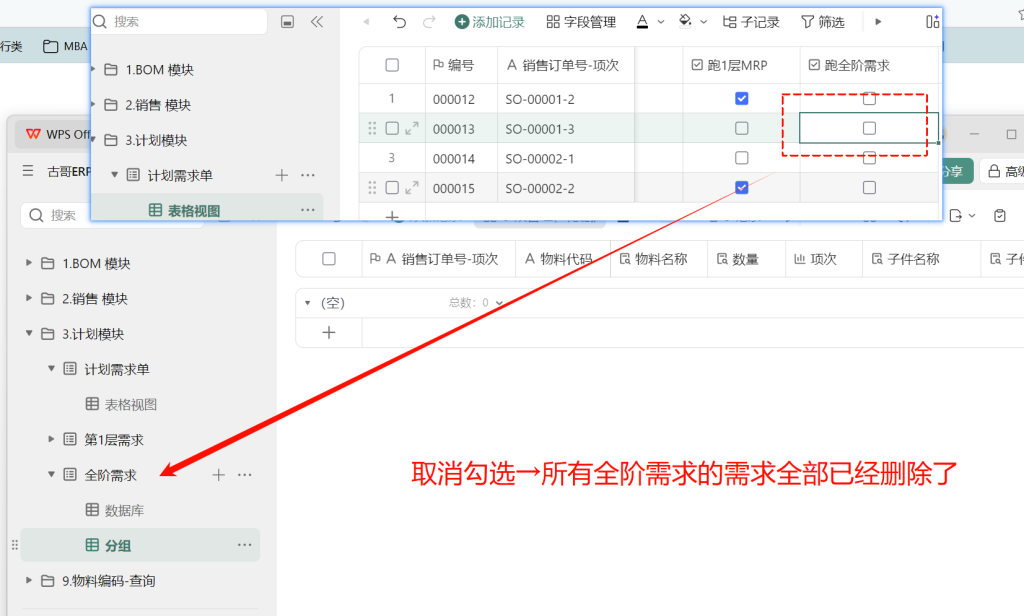Click the fill color bucket swatch
The width and height of the screenshot is (1024, 616).
pyautogui.click(x=685, y=22)
